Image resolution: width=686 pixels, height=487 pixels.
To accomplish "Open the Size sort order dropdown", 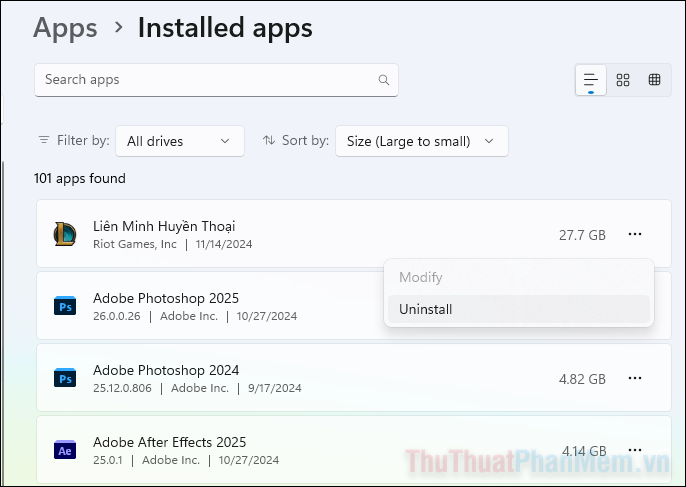I will [422, 141].
